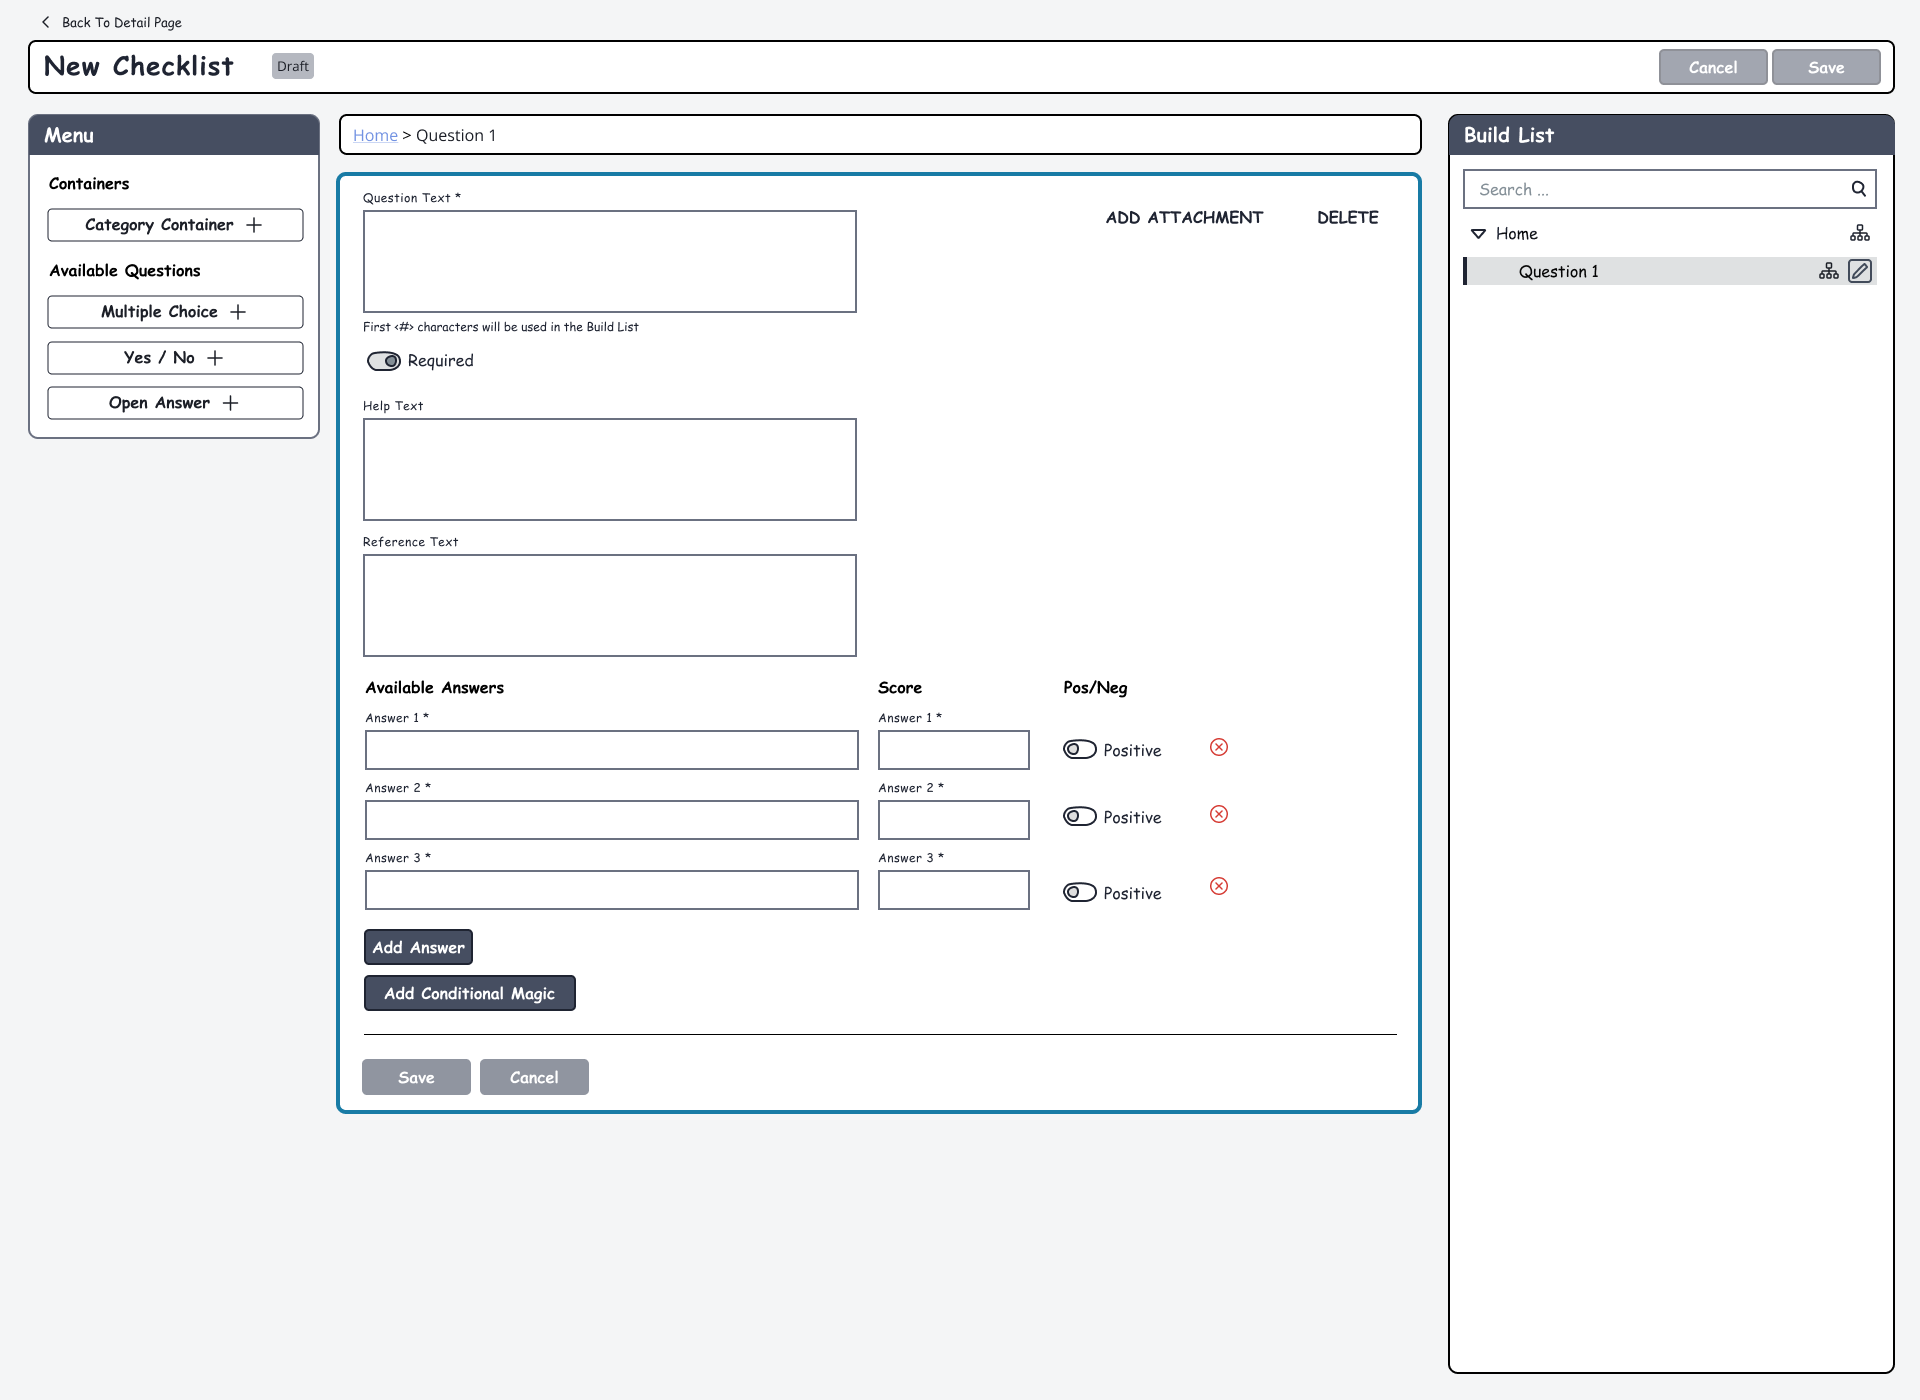Remove Answer 1 with its red X icon
This screenshot has height=1400, width=1920.
point(1219,747)
